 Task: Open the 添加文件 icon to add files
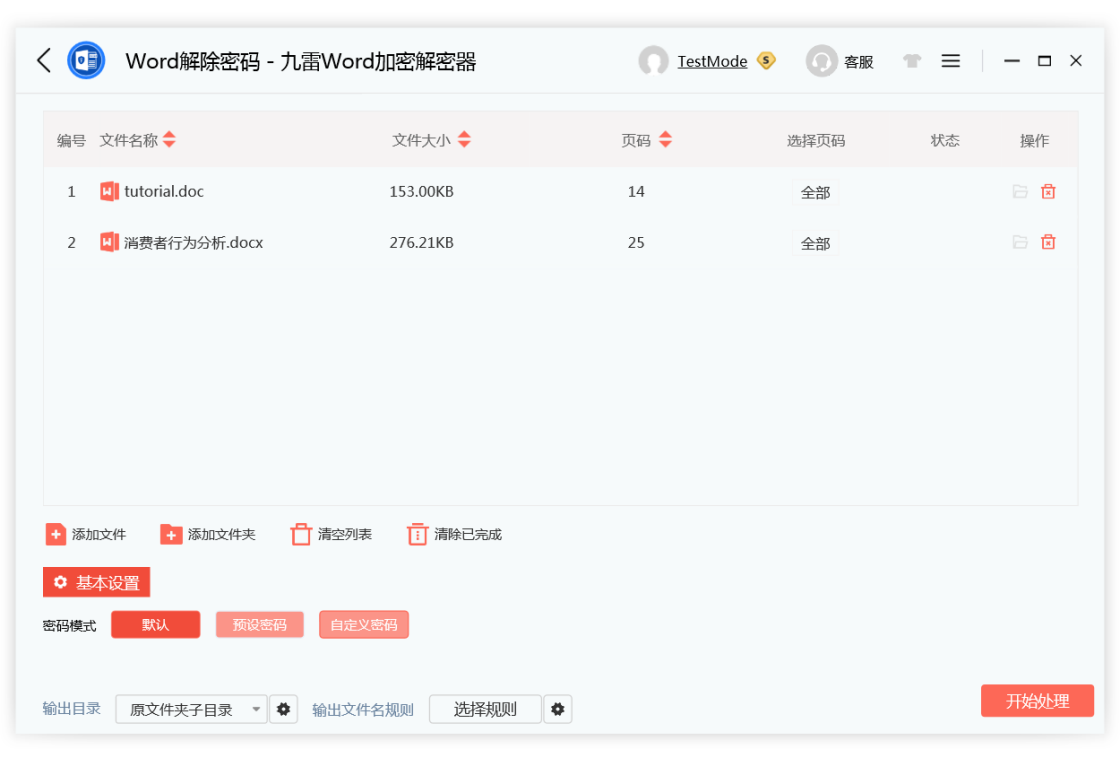[55, 534]
